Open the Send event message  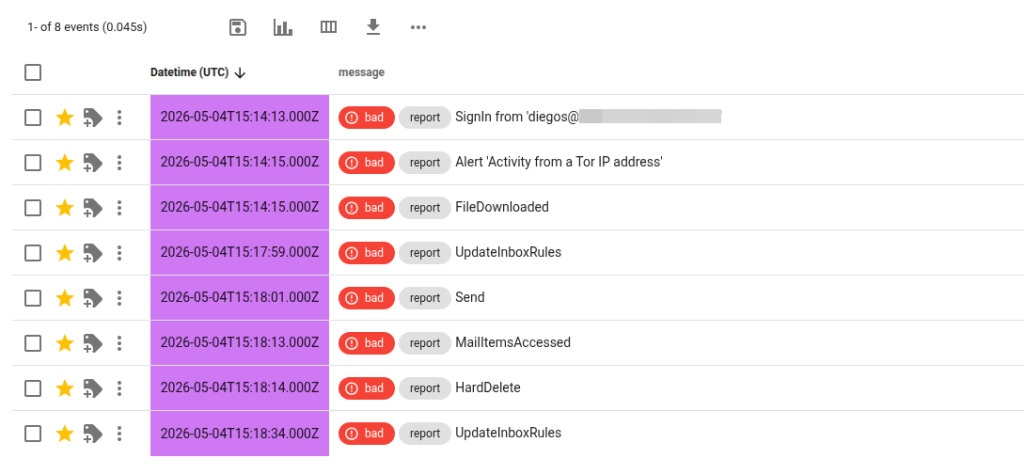pyautogui.click(x=470, y=298)
